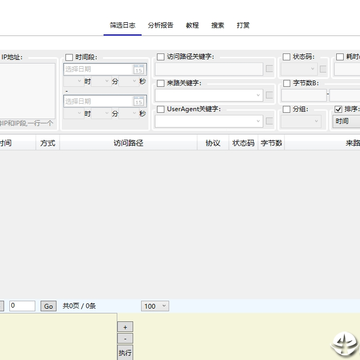Click the page number field showing 0
Screen dimensions: 360x360
[22, 306]
